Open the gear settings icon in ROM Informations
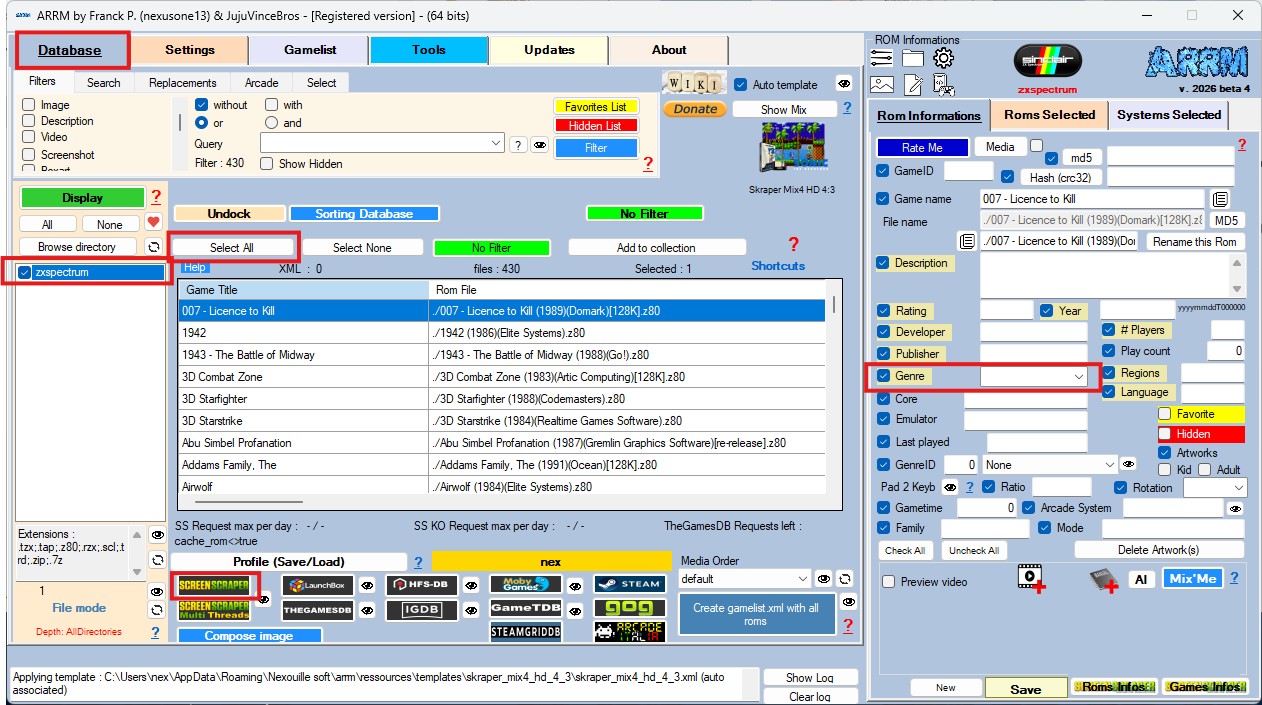 [x=943, y=58]
